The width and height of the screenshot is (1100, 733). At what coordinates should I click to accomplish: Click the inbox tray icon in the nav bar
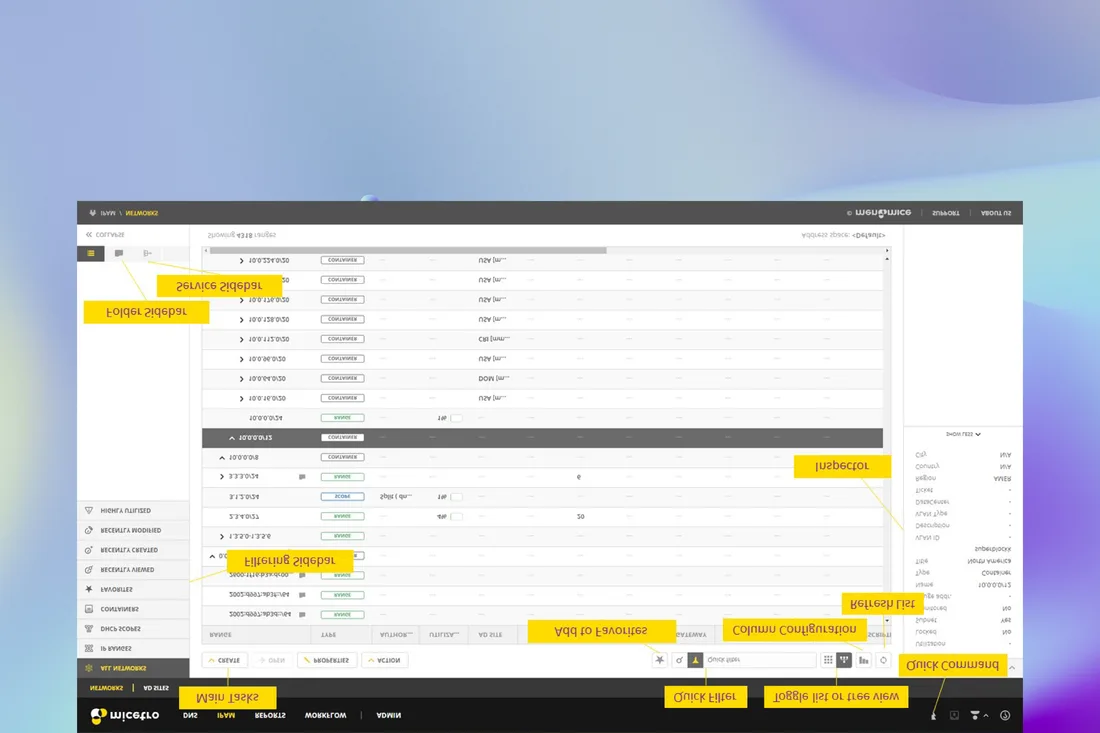coord(954,715)
